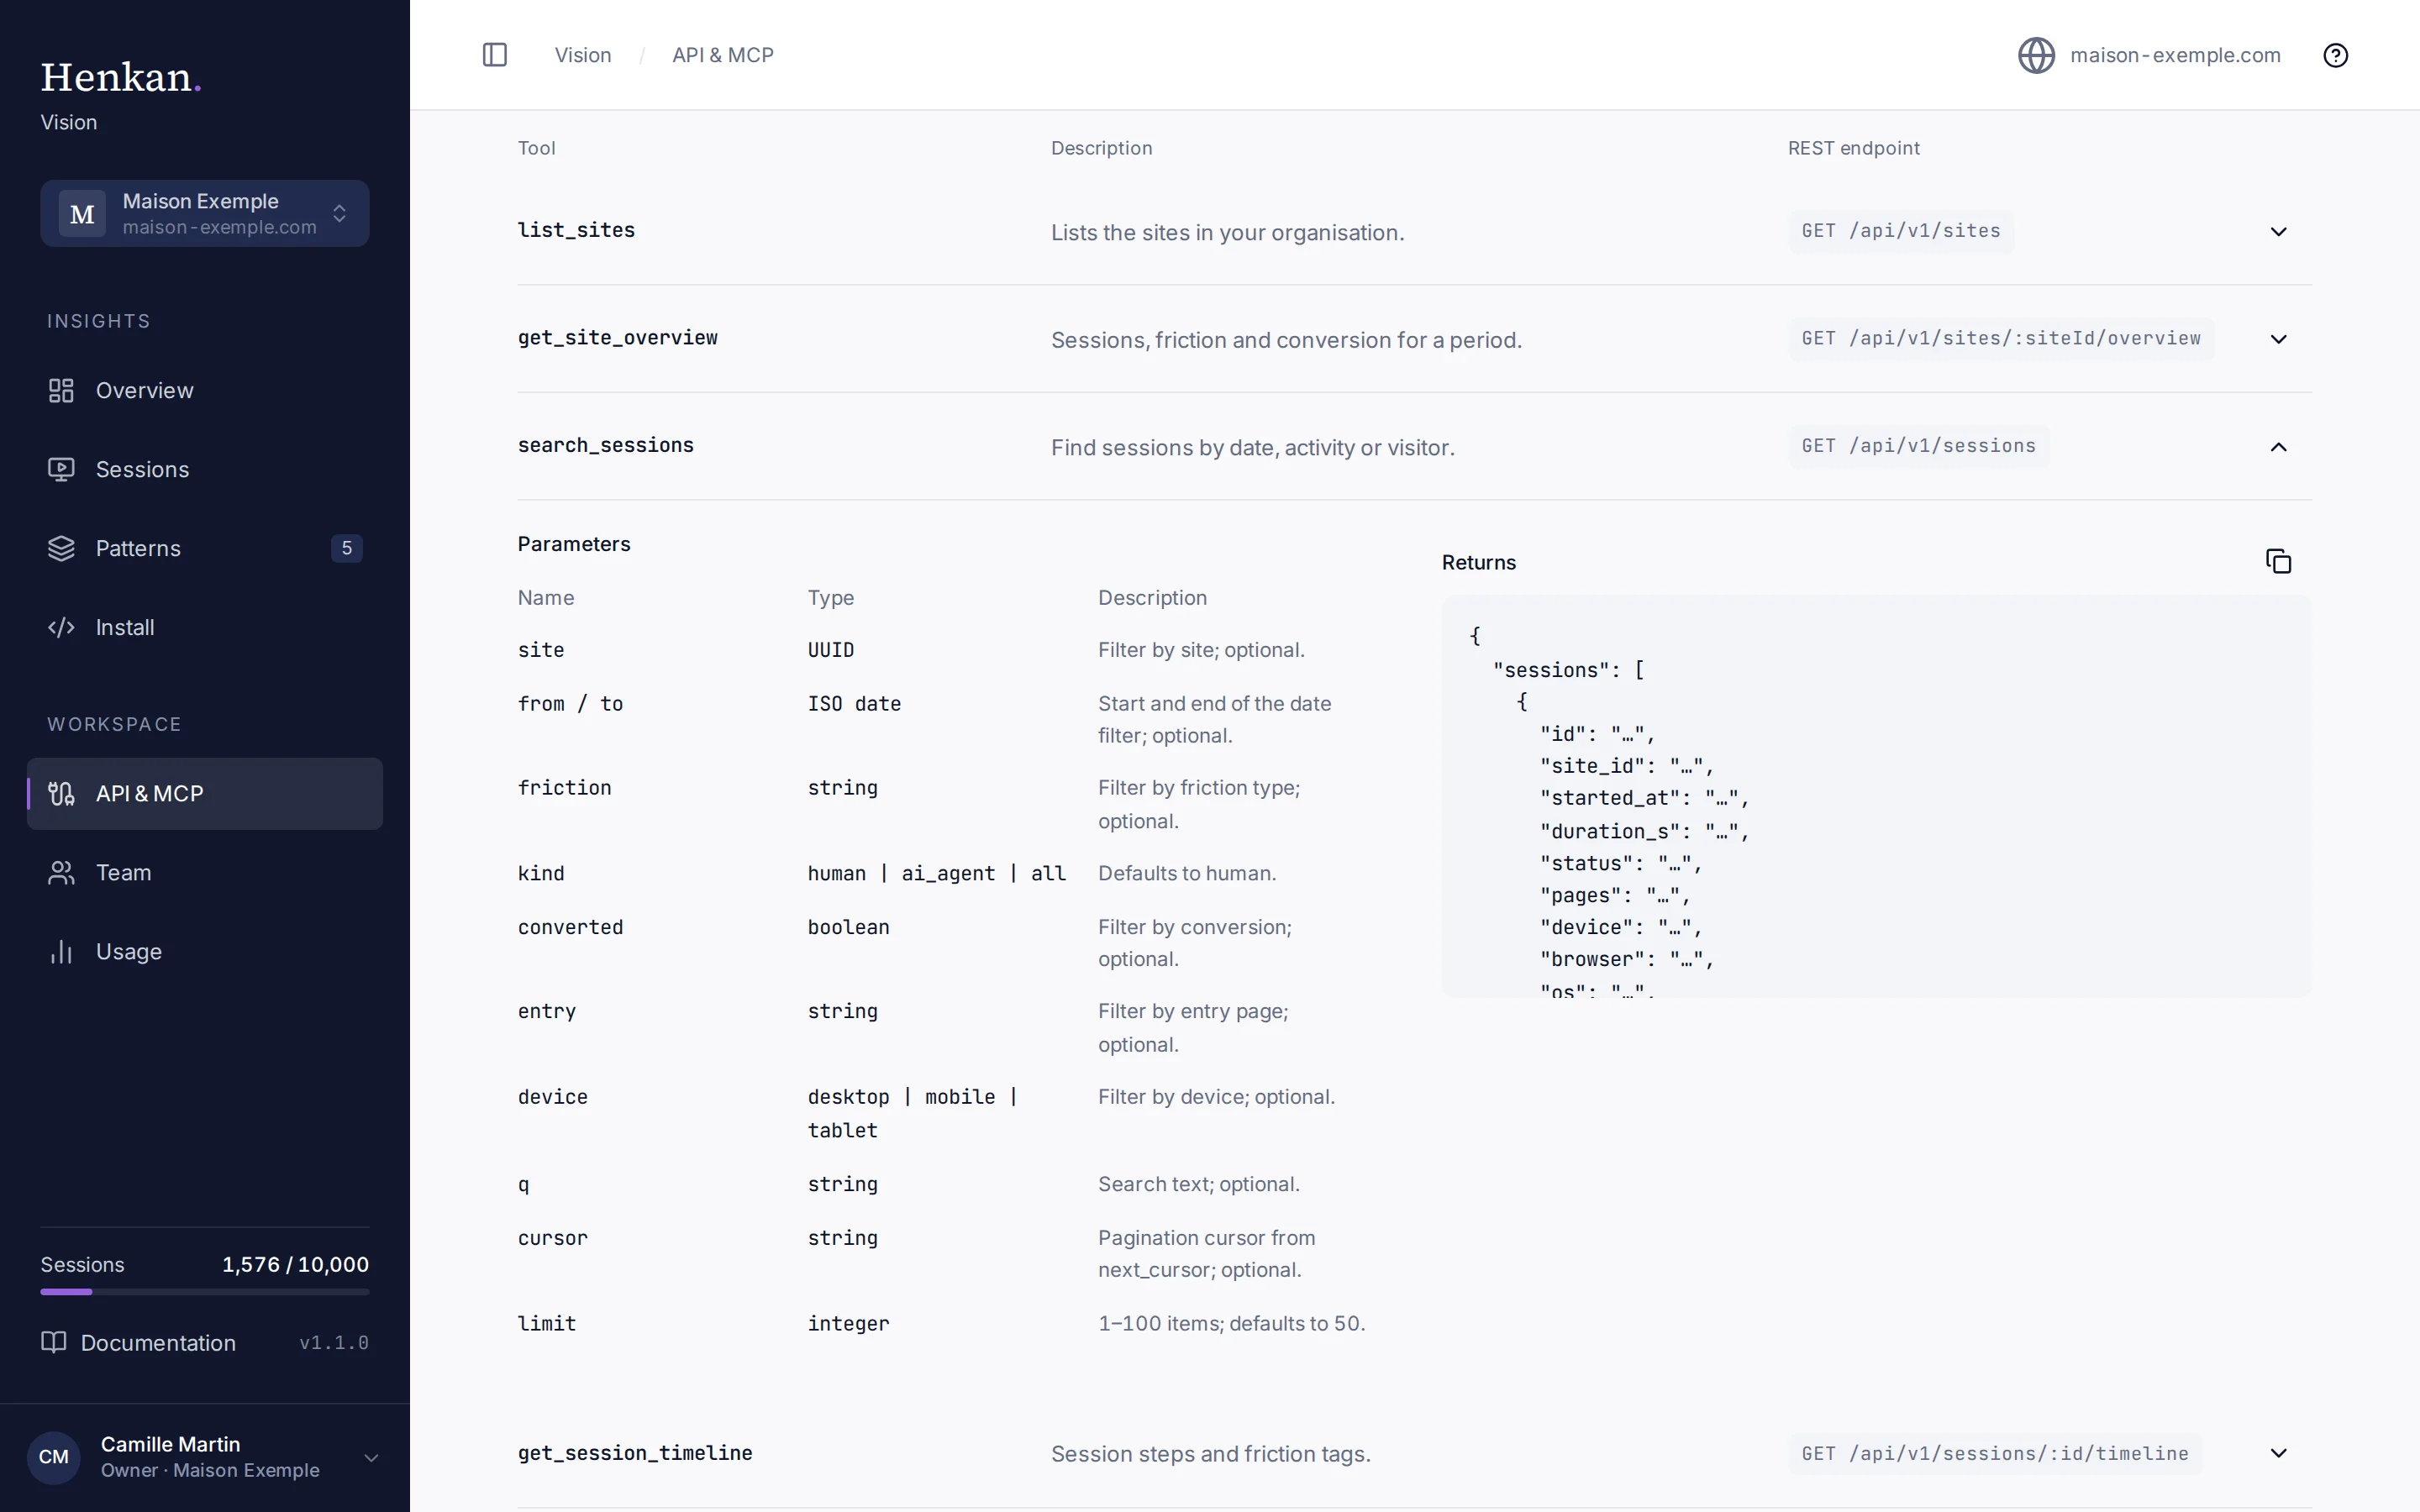Expand the get_site_overview tool row

2278,339
